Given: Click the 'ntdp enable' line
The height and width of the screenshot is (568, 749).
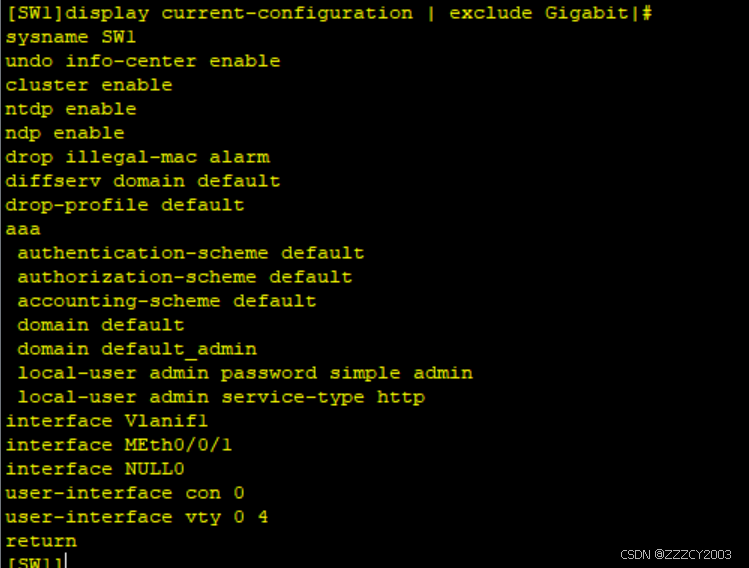Looking at the screenshot, I should point(70,109).
